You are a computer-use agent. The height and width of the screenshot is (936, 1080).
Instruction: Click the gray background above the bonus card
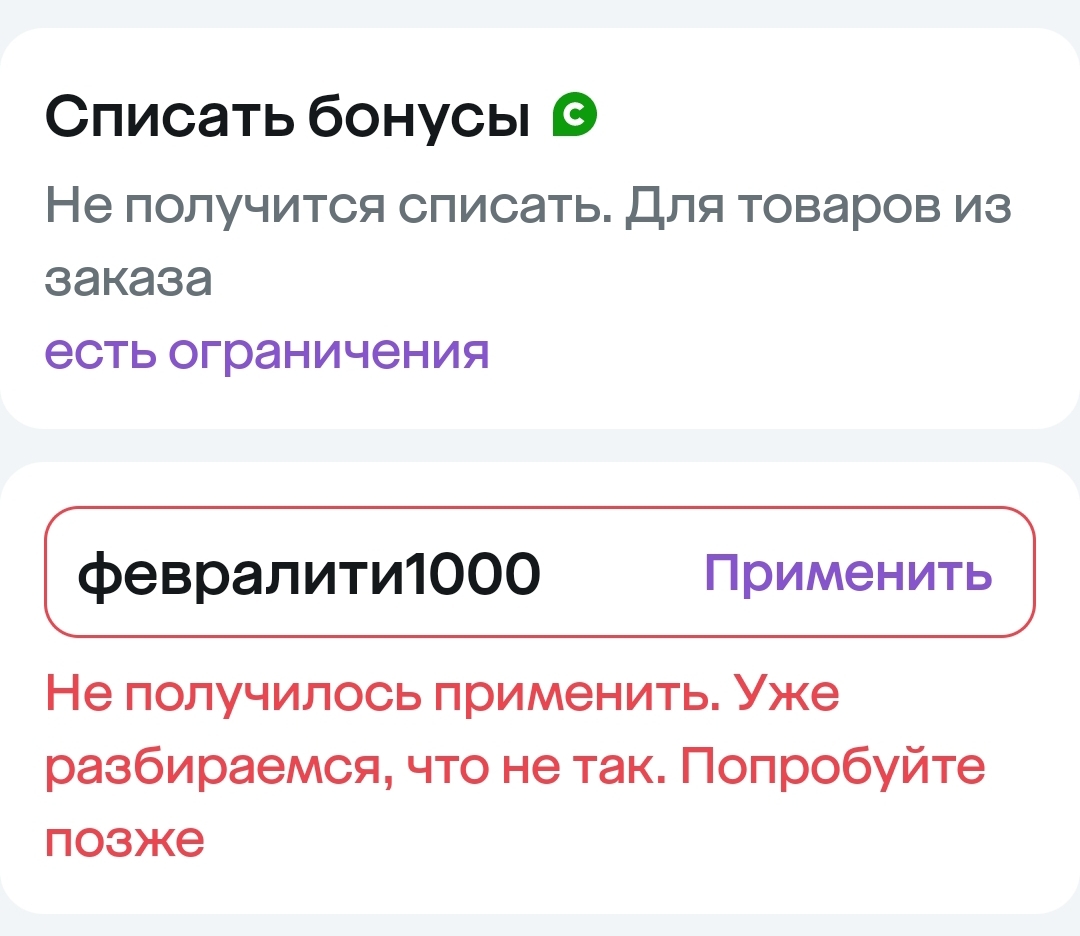coord(540,12)
